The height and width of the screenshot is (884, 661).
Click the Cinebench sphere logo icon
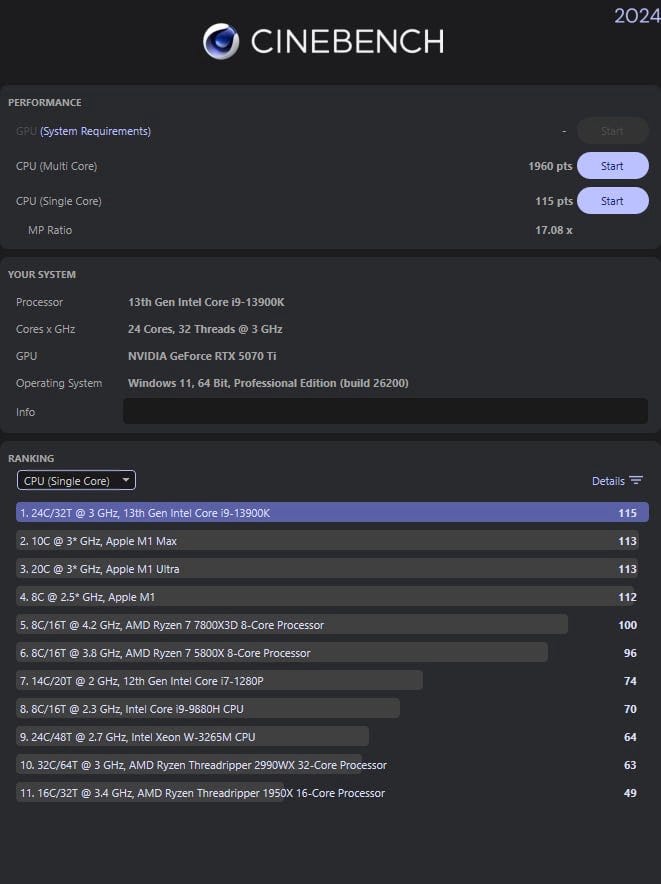221,41
